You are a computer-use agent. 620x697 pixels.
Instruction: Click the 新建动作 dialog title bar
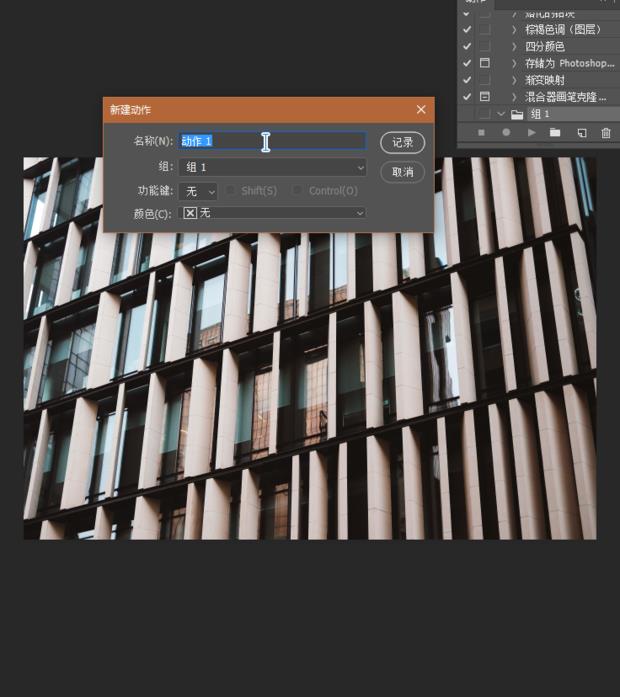(268, 110)
